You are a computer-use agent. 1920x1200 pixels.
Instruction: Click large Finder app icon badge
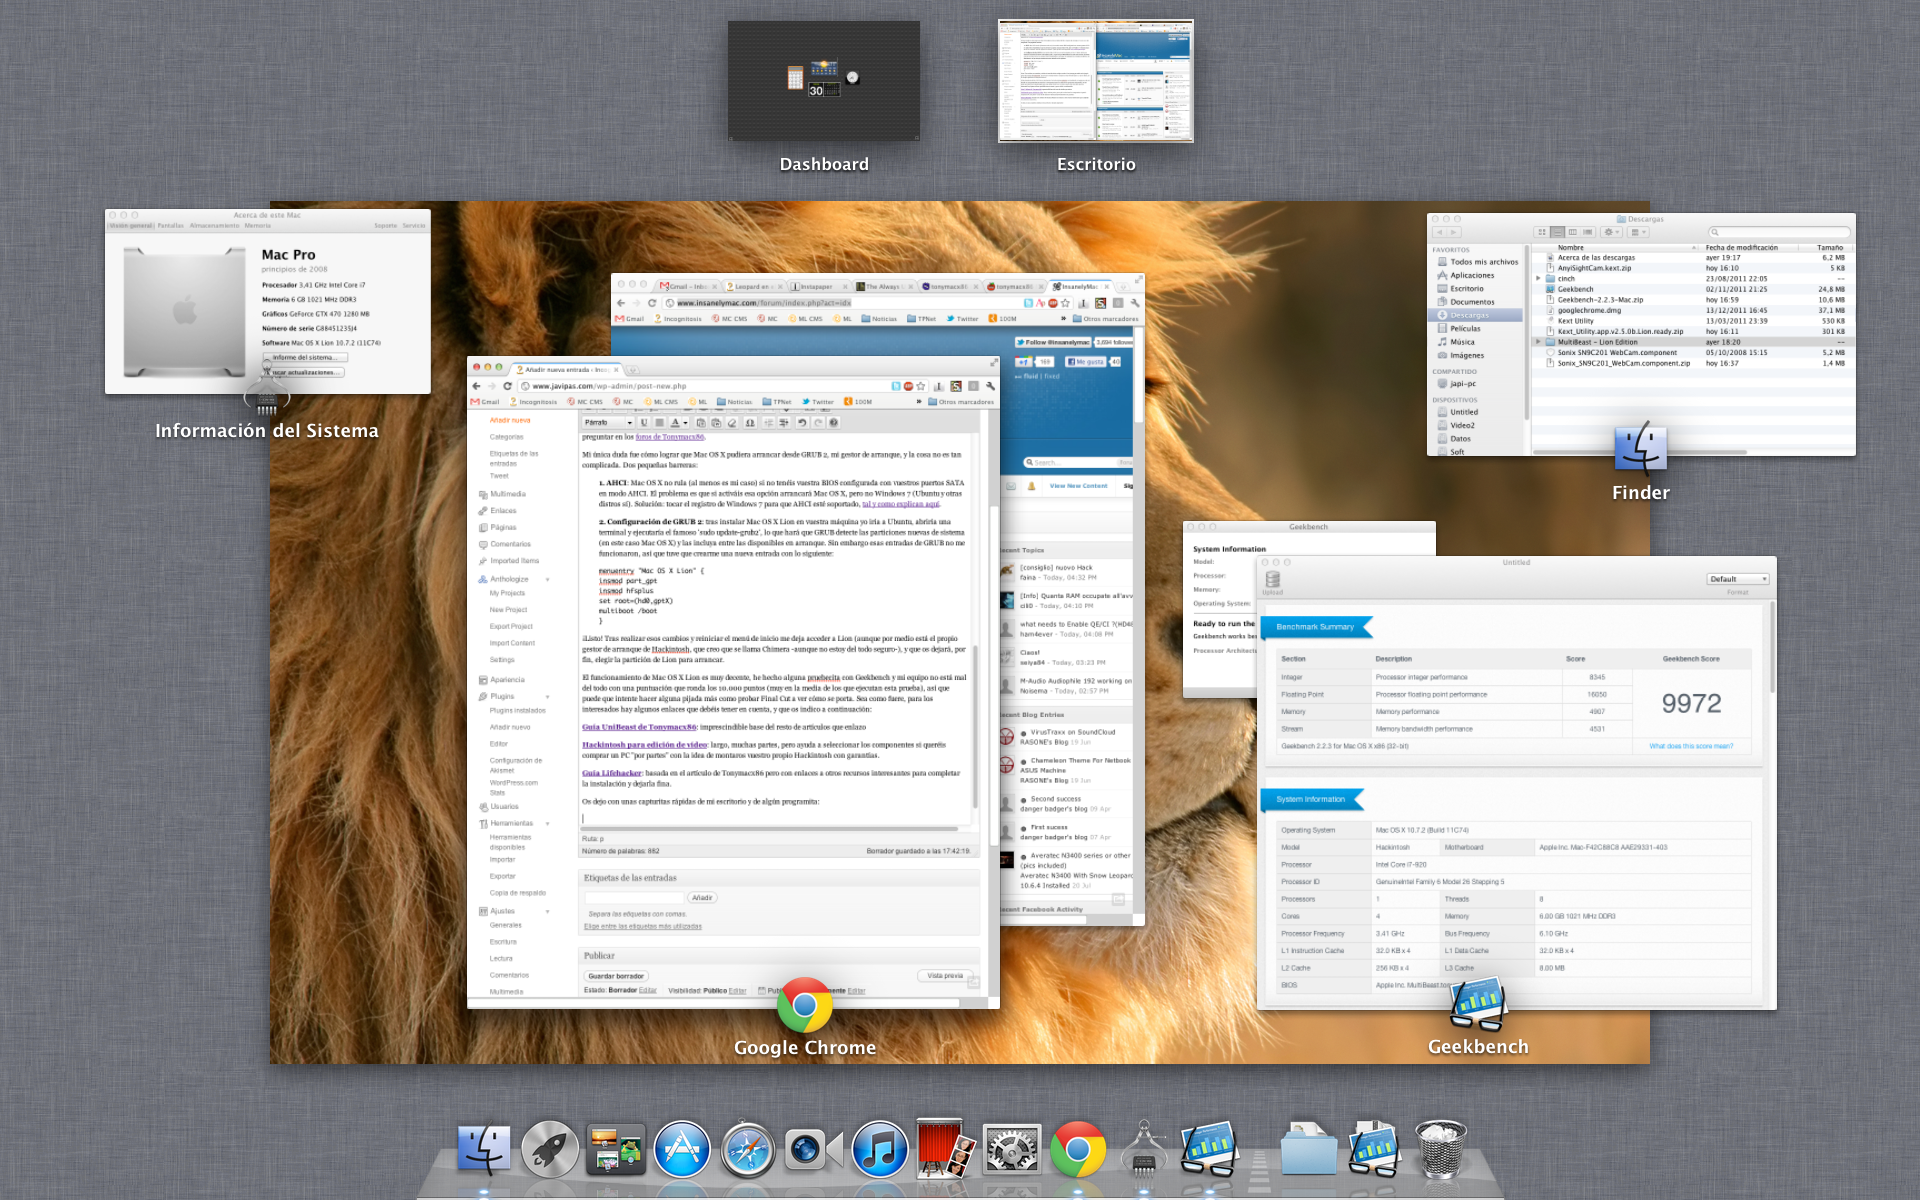coord(1641,448)
